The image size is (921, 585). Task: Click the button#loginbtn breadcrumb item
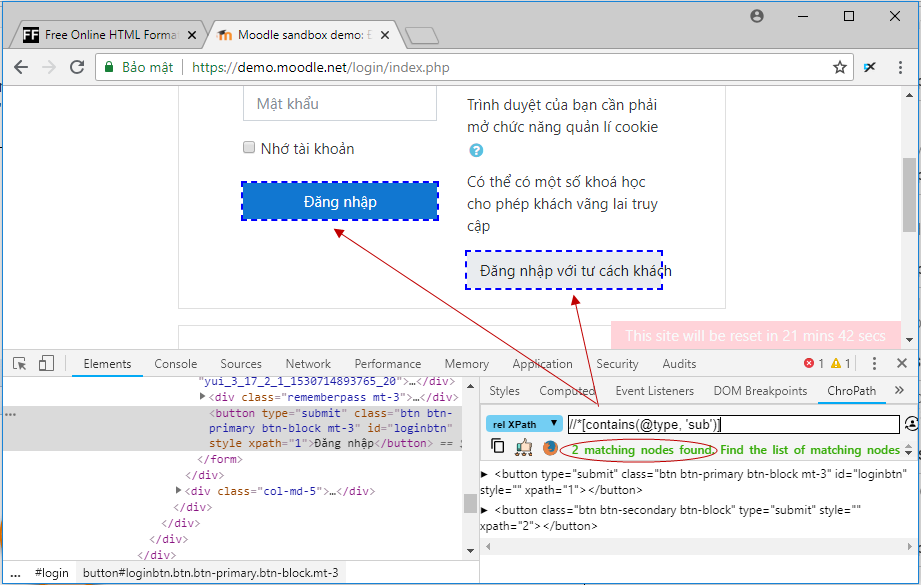tap(210, 573)
